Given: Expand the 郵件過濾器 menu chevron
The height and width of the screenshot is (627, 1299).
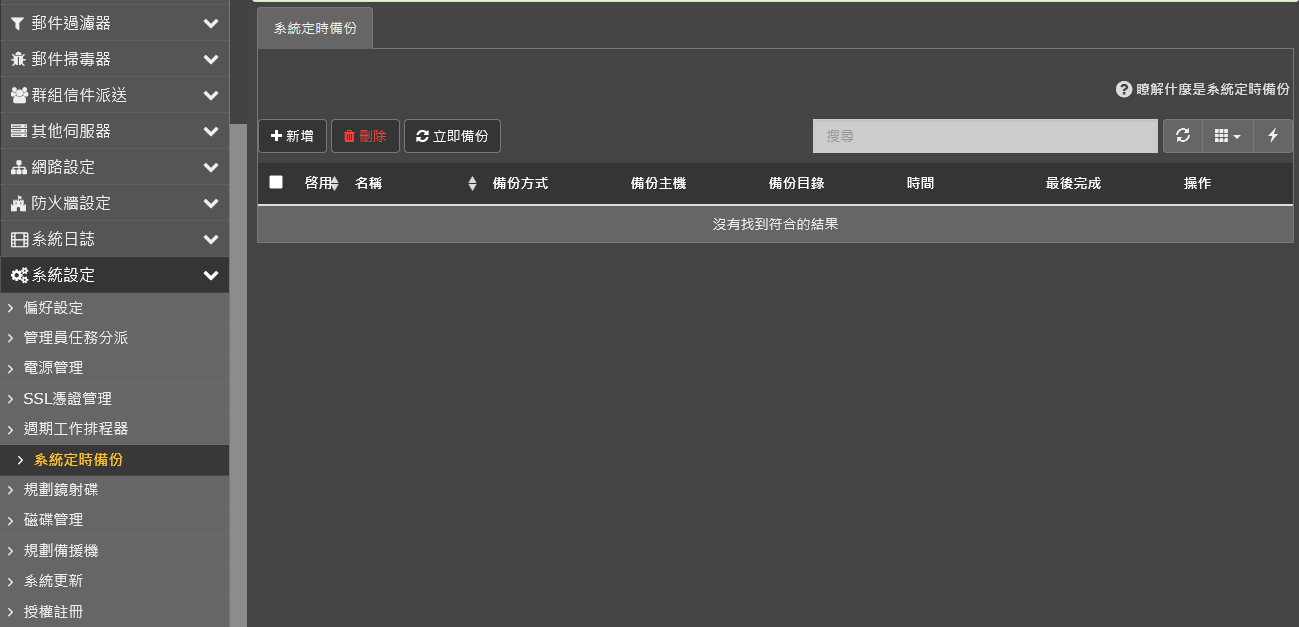Looking at the screenshot, I should coord(210,23).
